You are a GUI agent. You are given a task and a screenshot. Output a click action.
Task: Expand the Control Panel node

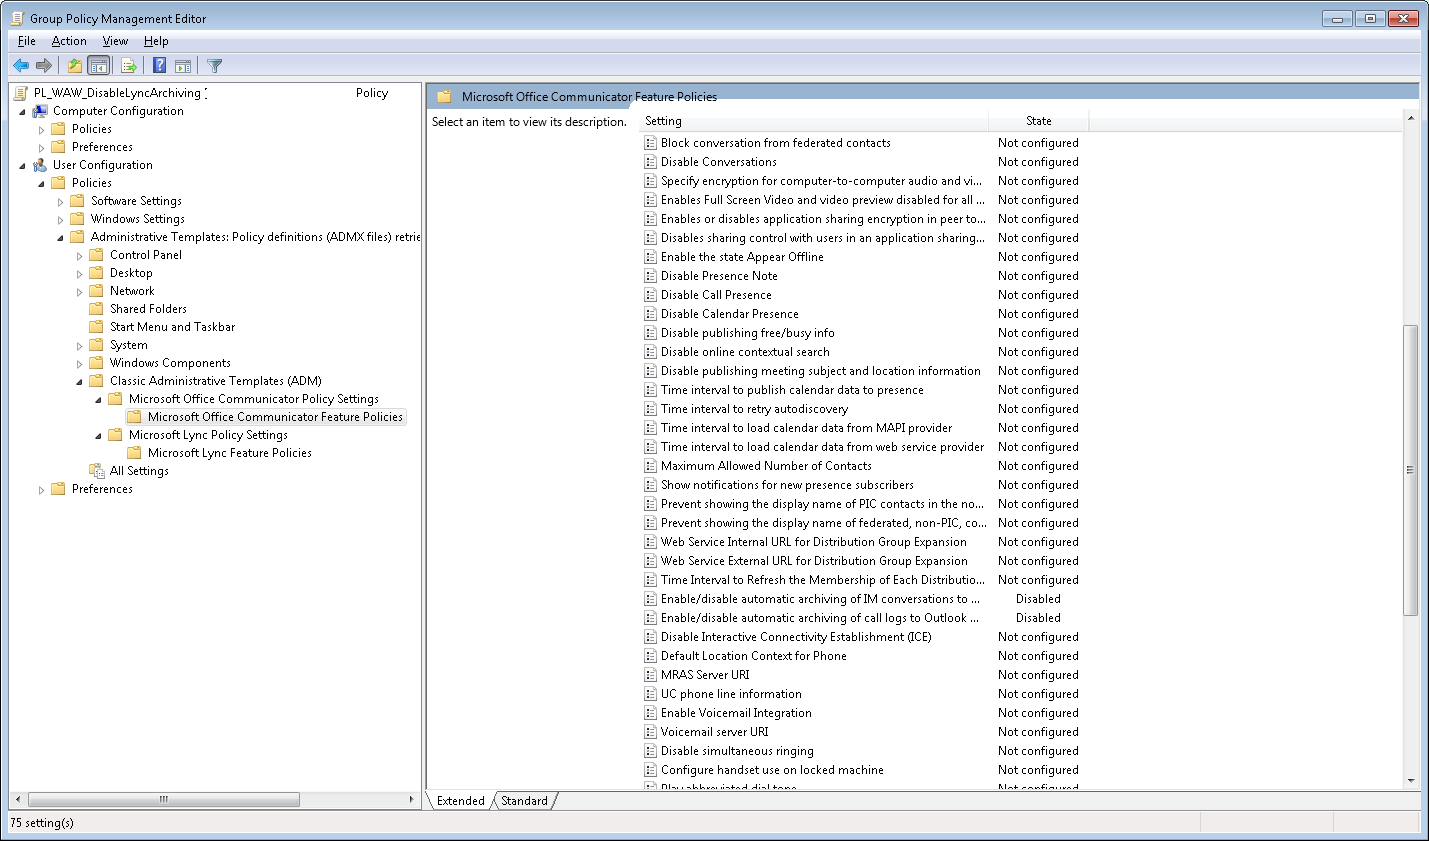tap(79, 256)
